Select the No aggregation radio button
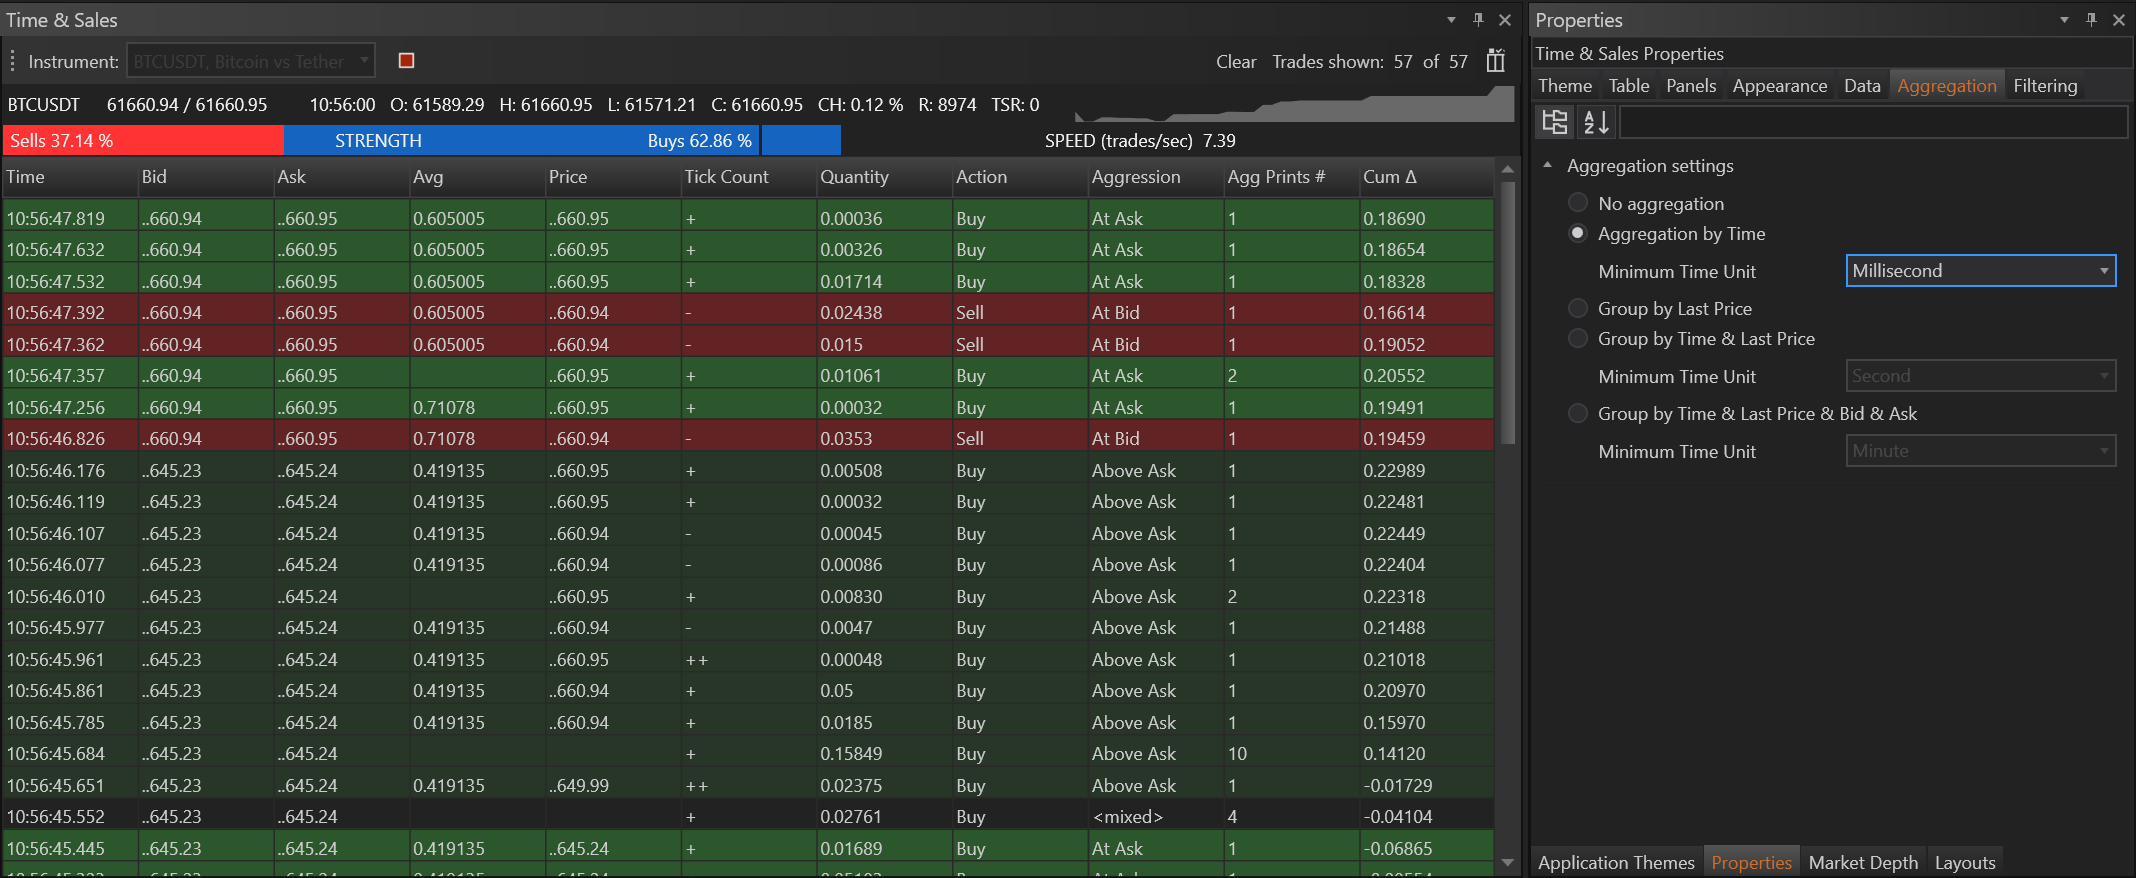This screenshot has width=2136, height=878. (1578, 203)
